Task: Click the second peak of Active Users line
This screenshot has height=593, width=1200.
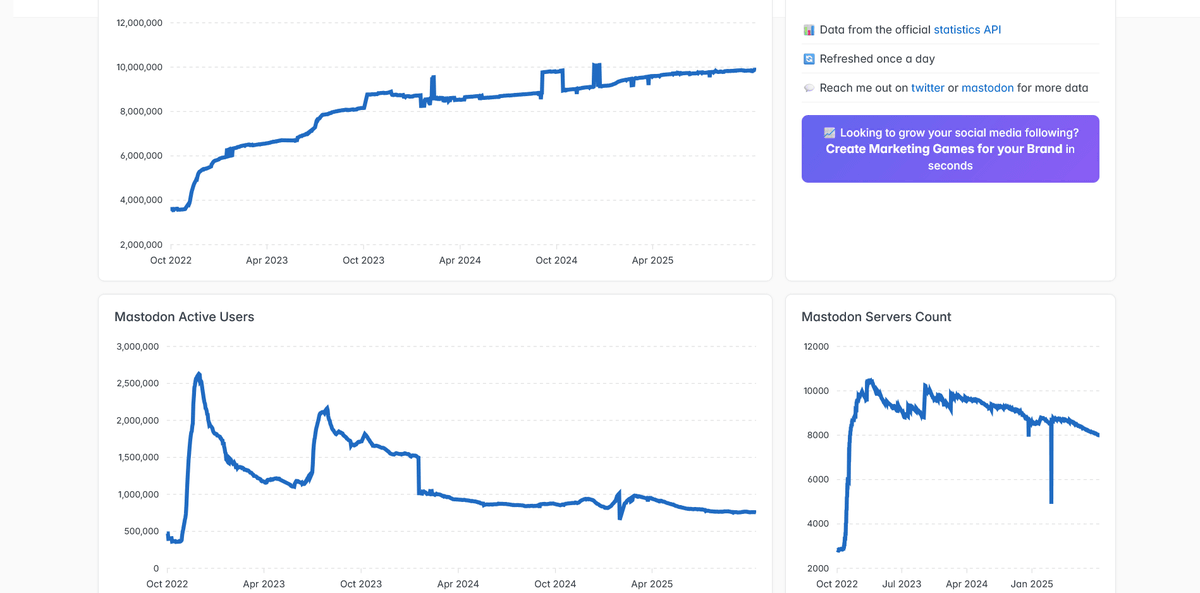Action: pyautogui.click(x=327, y=408)
